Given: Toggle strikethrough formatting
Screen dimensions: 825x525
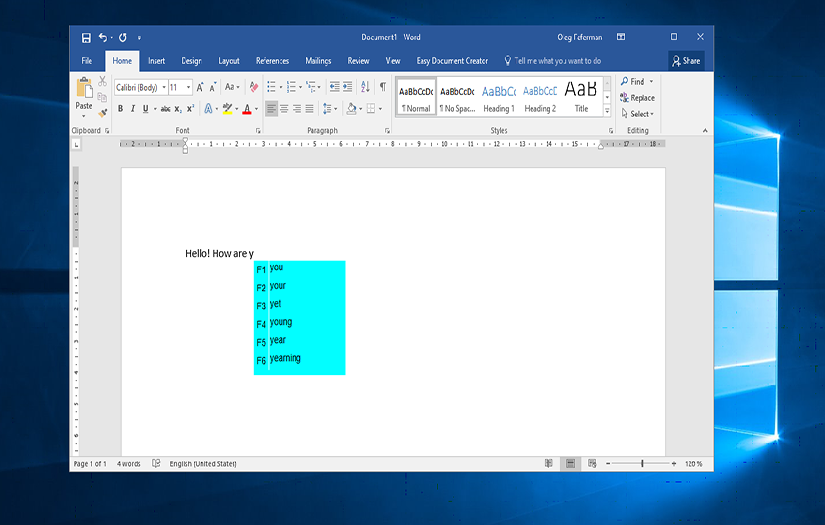Looking at the screenshot, I should (165, 109).
